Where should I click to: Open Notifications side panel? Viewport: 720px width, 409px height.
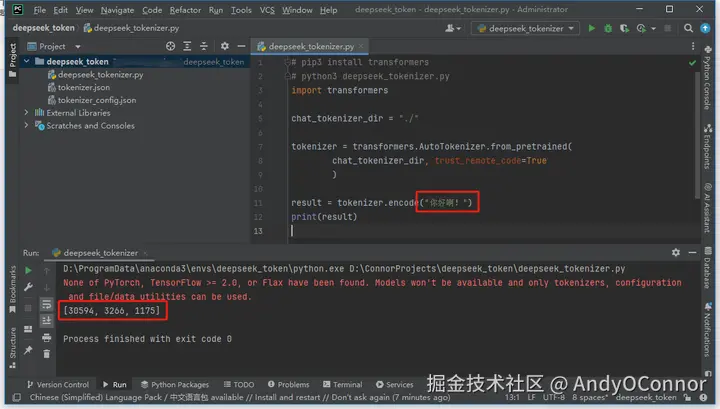point(707,330)
